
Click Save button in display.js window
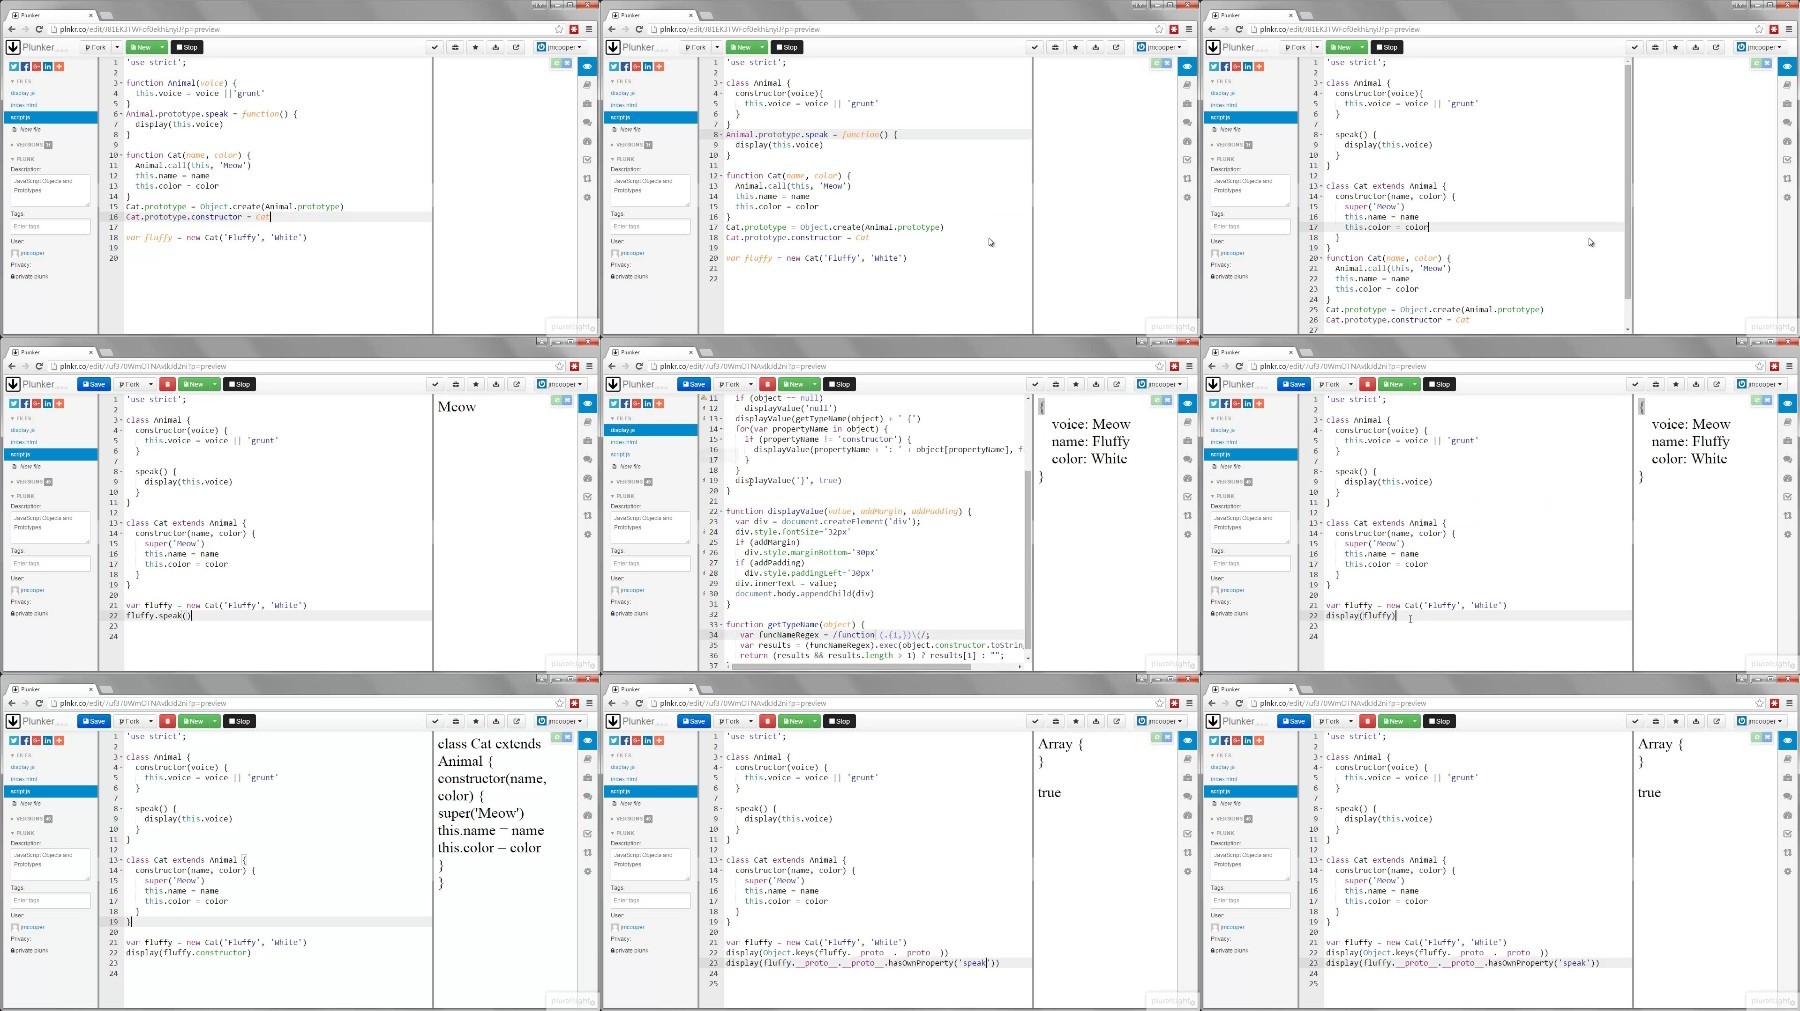(x=694, y=384)
